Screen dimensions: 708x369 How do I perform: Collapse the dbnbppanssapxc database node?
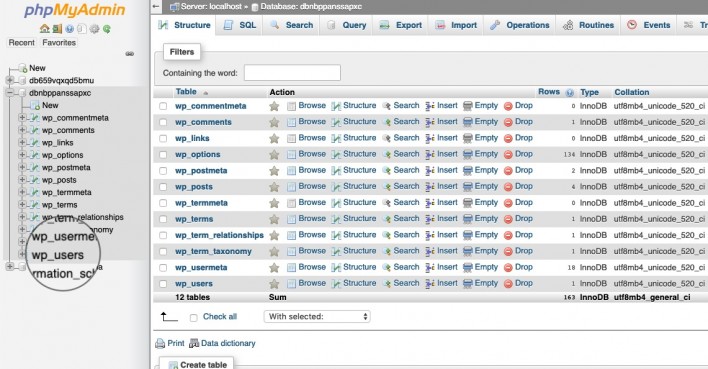coord(9,93)
